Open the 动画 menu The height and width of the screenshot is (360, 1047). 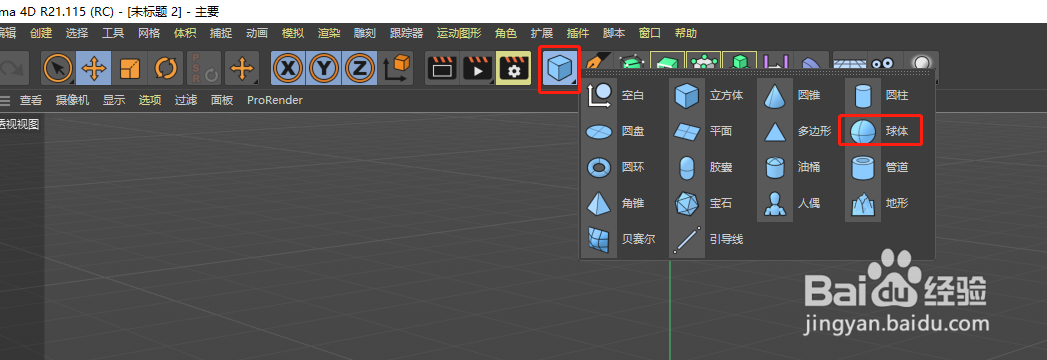pos(257,33)
